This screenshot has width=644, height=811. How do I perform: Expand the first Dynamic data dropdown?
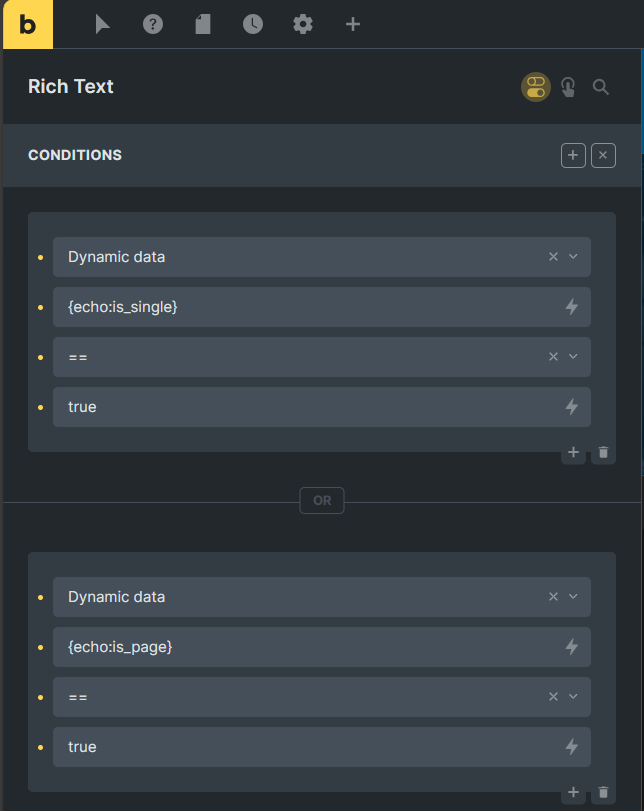573,257
